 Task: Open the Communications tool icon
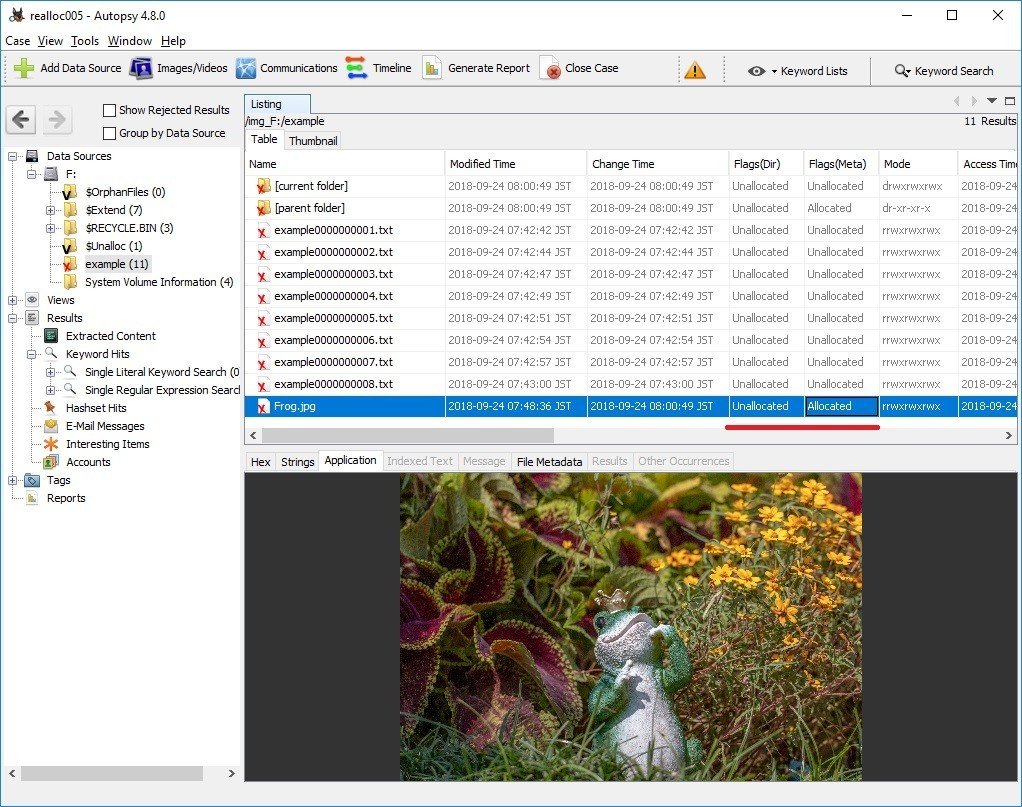point(246,68)
